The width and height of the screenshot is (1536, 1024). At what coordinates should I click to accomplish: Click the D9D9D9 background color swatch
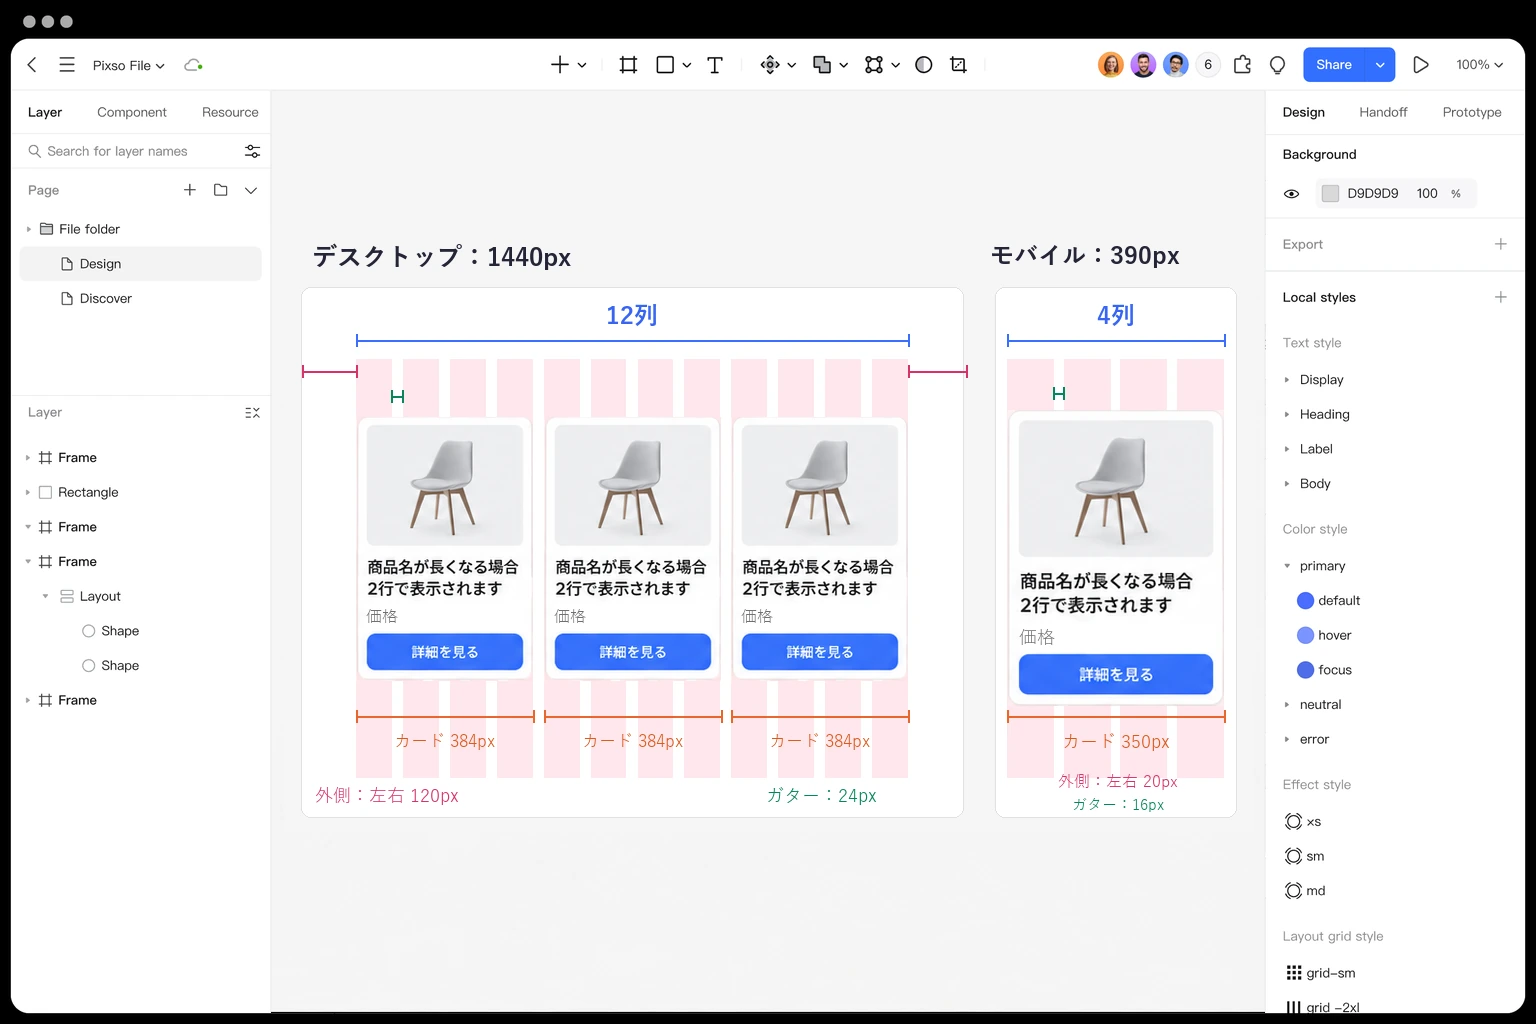point(1330,194)
